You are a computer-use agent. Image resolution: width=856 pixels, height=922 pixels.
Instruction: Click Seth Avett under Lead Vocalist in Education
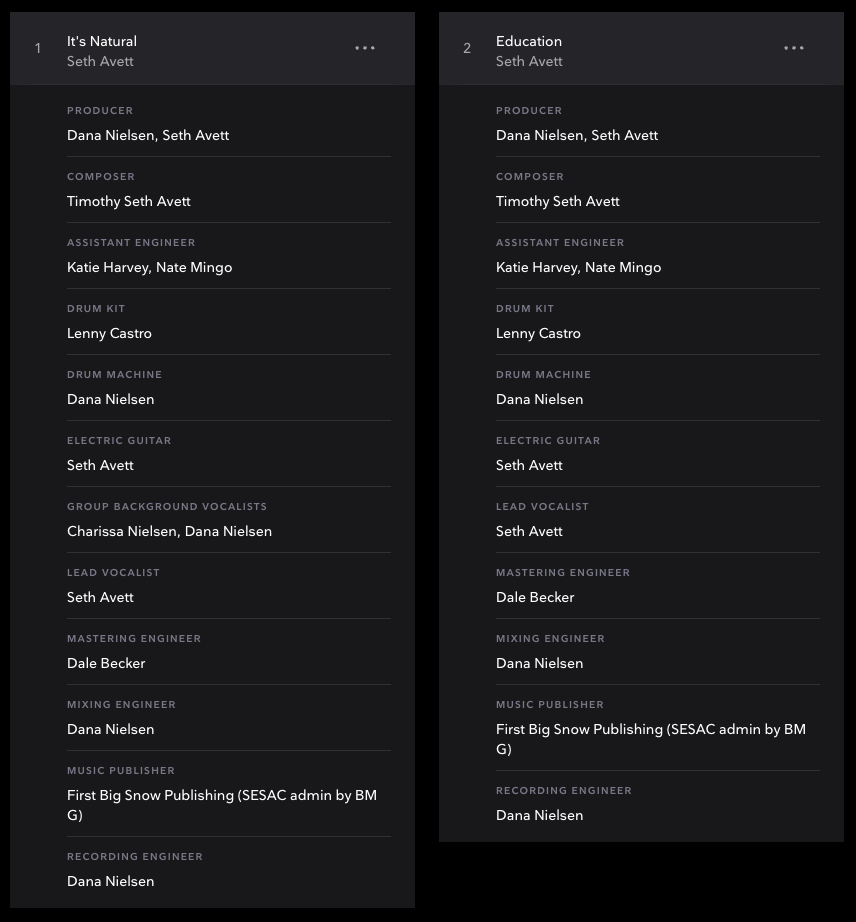(529, 531)
